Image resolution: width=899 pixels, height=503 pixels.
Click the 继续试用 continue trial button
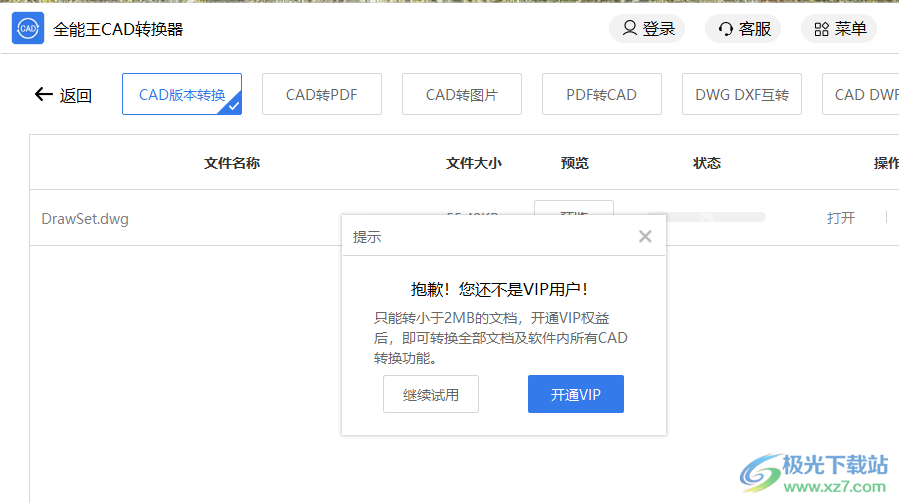[431, 394]
